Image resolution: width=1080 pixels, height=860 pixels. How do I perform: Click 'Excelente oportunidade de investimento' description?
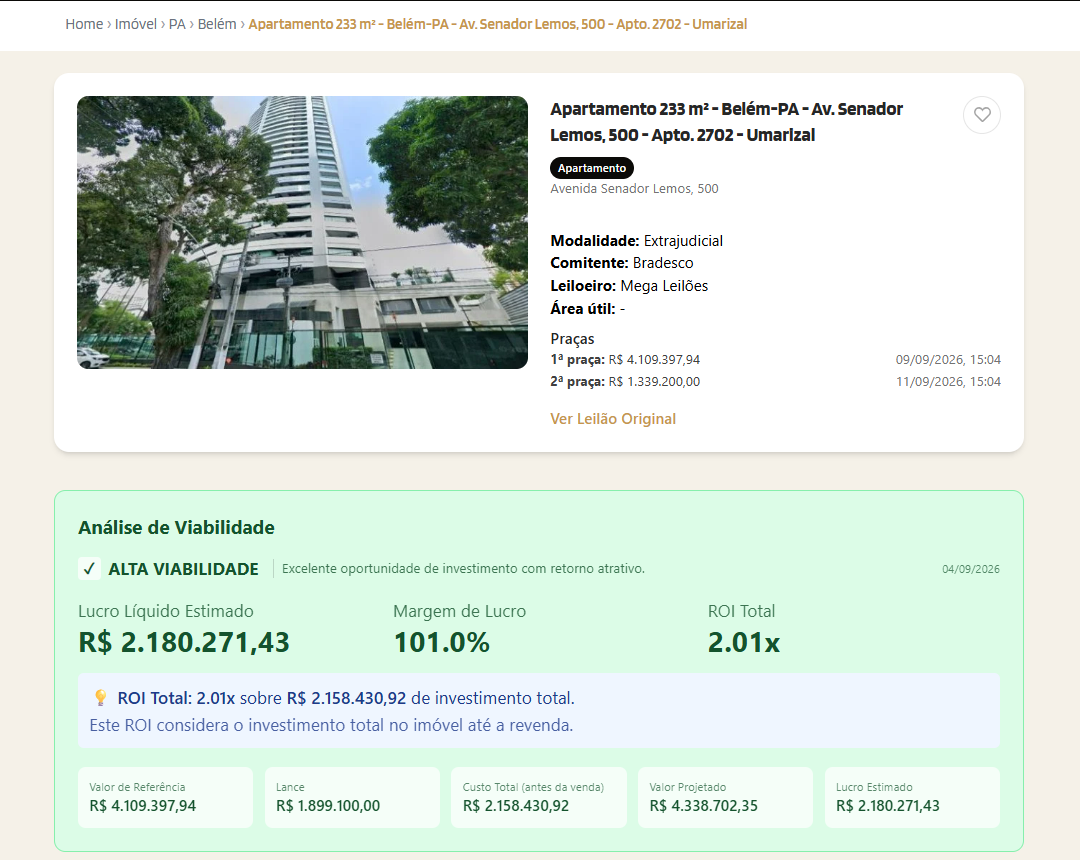tap(464, 569)
